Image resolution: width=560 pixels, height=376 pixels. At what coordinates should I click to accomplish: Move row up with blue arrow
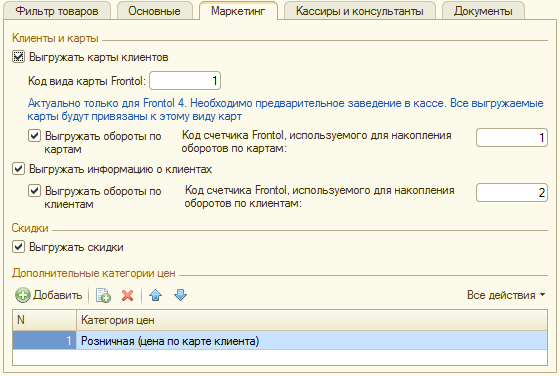pyautogui.click(x=156, y=295)
